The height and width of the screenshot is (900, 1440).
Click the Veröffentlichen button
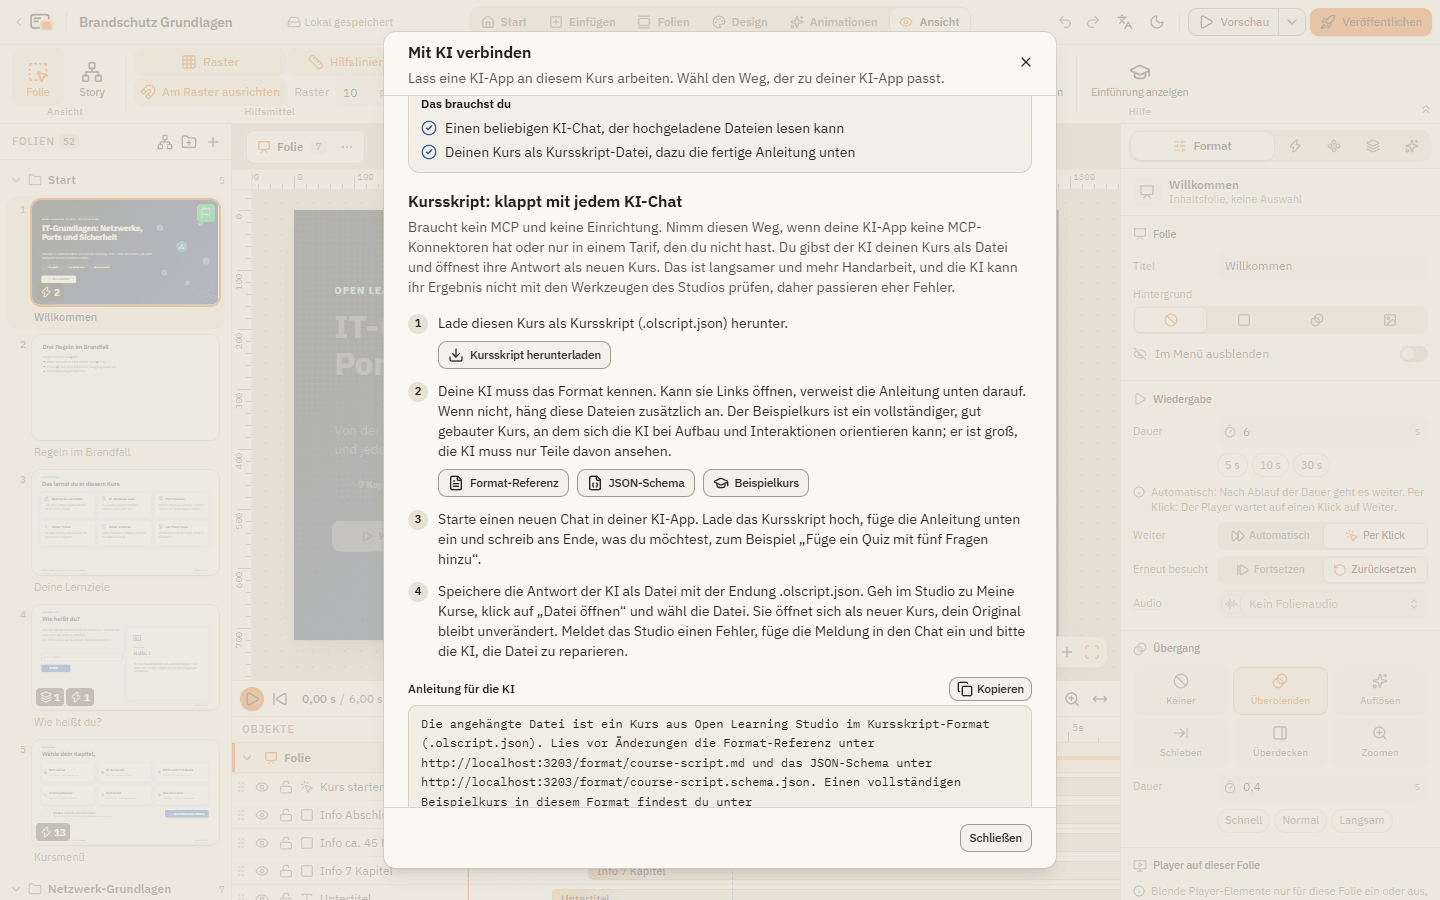[1371, 22]
